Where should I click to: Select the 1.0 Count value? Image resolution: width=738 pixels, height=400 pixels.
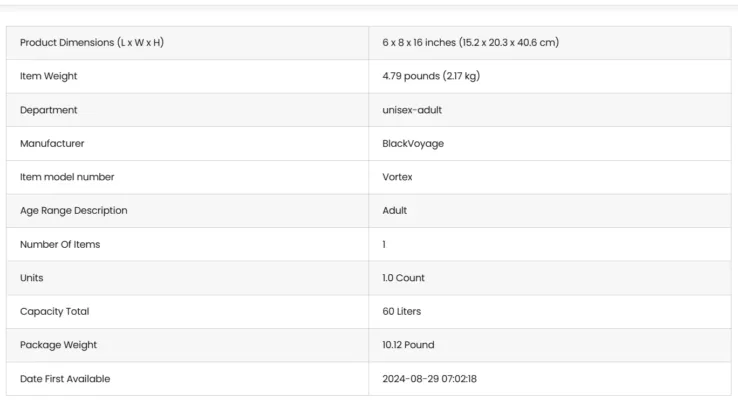click(404, 278)
